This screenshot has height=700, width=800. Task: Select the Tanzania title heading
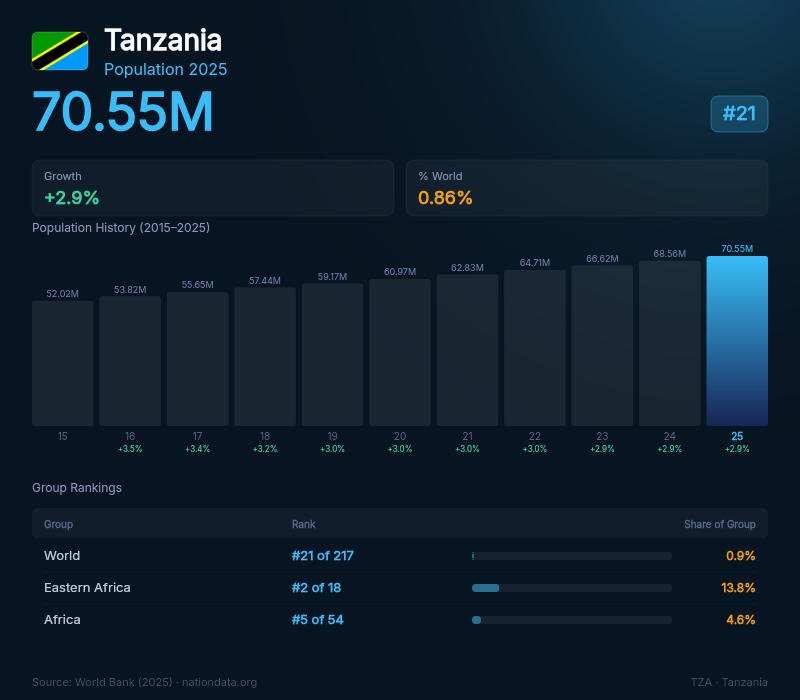point(163,40)
